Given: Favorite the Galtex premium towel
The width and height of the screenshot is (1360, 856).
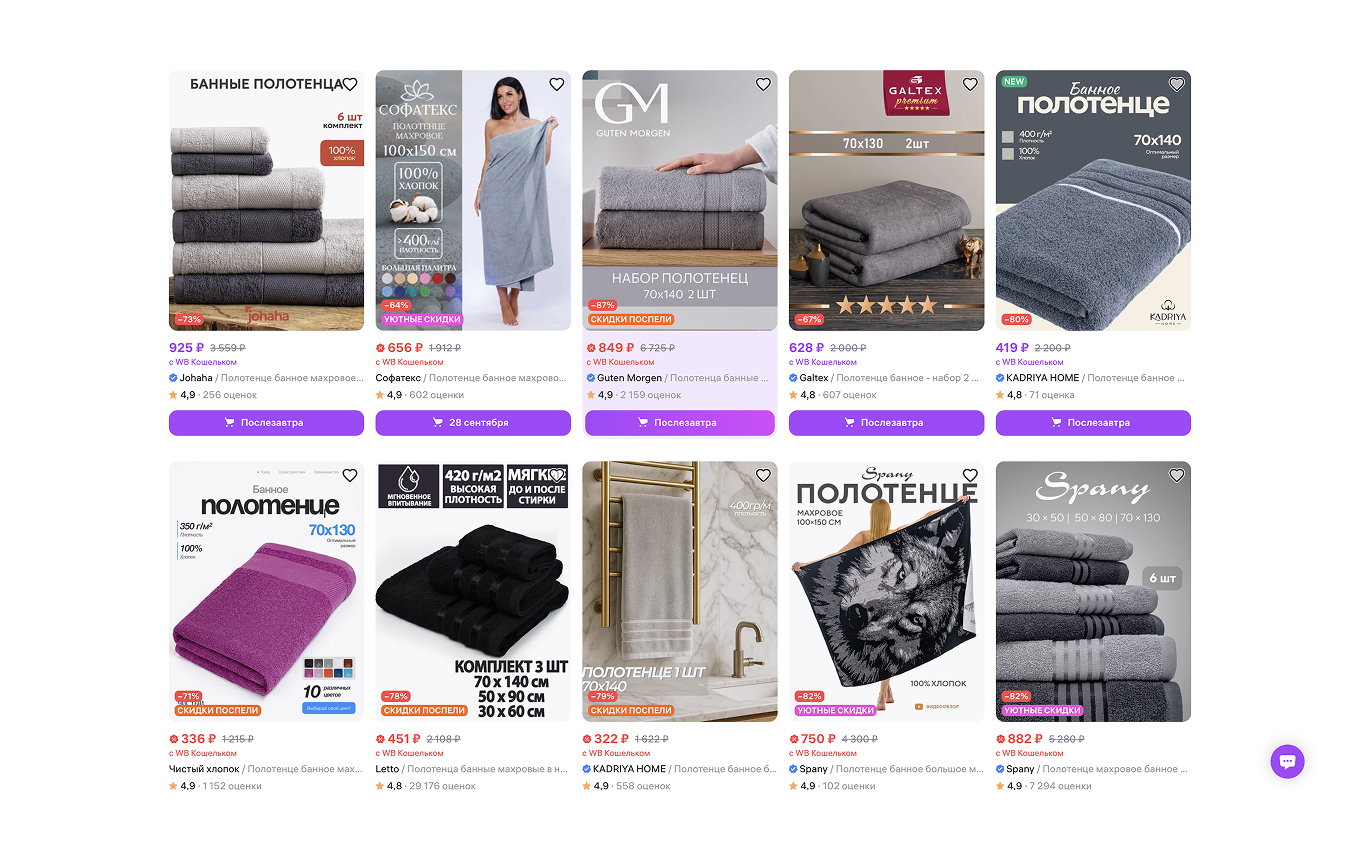Looking at the screenshot, I should point(970,84).
